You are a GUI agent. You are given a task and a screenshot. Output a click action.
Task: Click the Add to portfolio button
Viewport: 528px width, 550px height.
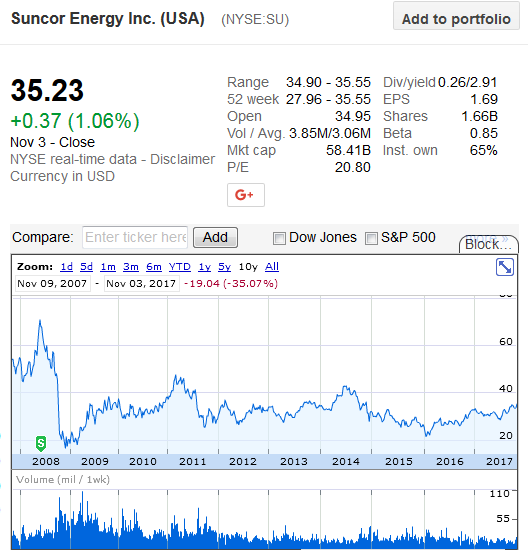point(456,16)
